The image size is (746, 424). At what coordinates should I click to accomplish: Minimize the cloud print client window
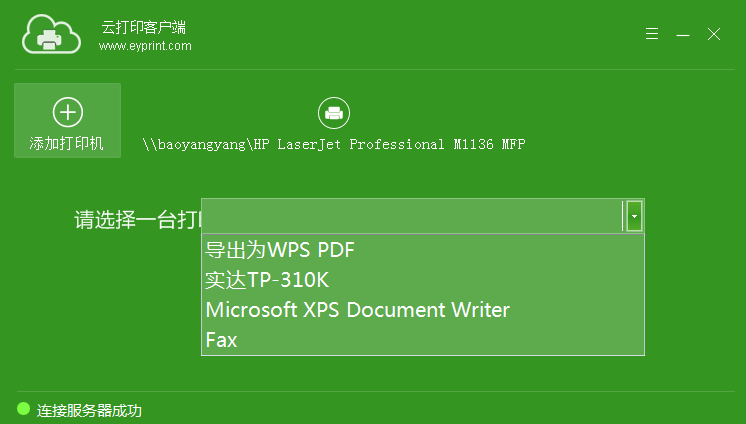point(683,34)
